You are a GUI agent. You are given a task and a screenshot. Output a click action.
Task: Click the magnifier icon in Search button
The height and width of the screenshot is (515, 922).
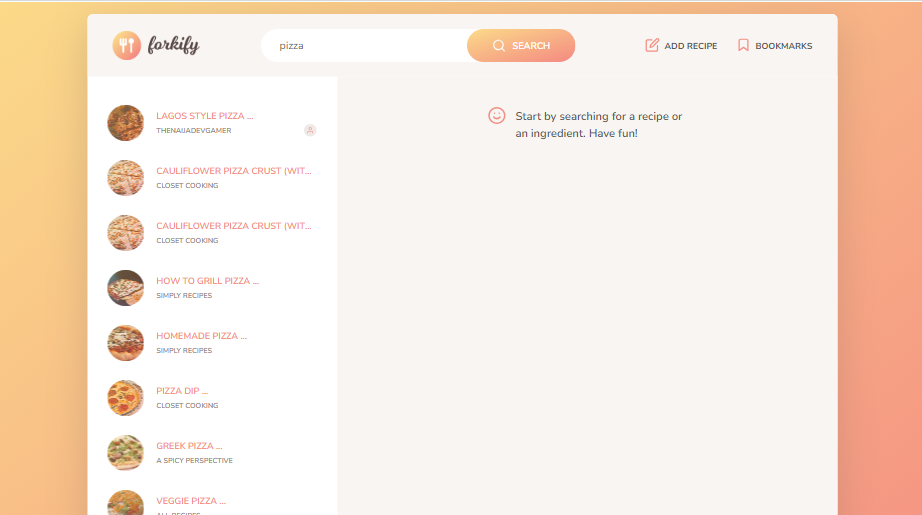pos(499,46)
